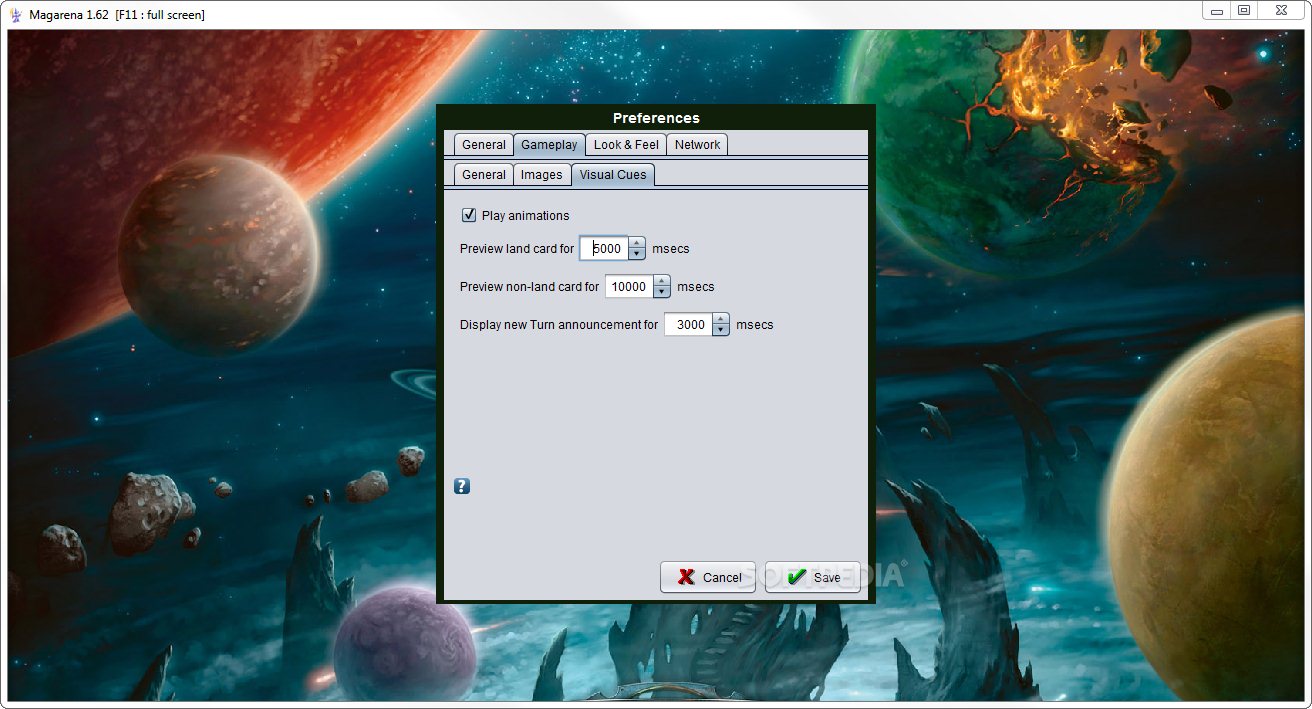Increase the land card preview time
Screen dimensions: 1312x709
[x=637, y=242]
